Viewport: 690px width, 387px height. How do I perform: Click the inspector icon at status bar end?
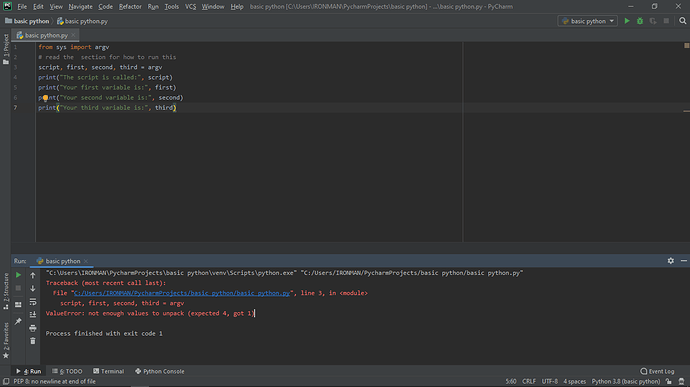tap(681, 381)
